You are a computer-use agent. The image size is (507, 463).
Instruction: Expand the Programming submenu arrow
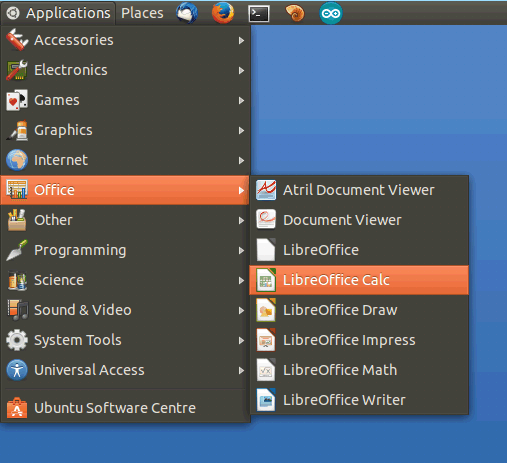point(241,251)
